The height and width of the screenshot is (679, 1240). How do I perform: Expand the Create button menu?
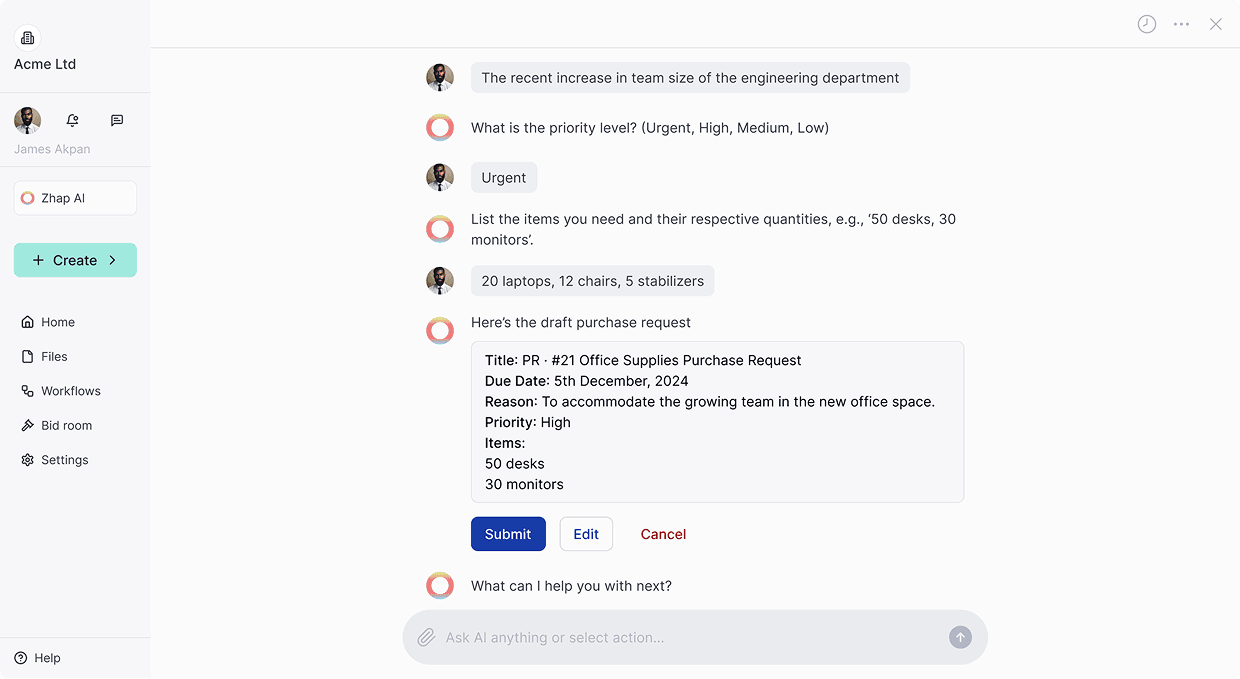pos(75,260)
